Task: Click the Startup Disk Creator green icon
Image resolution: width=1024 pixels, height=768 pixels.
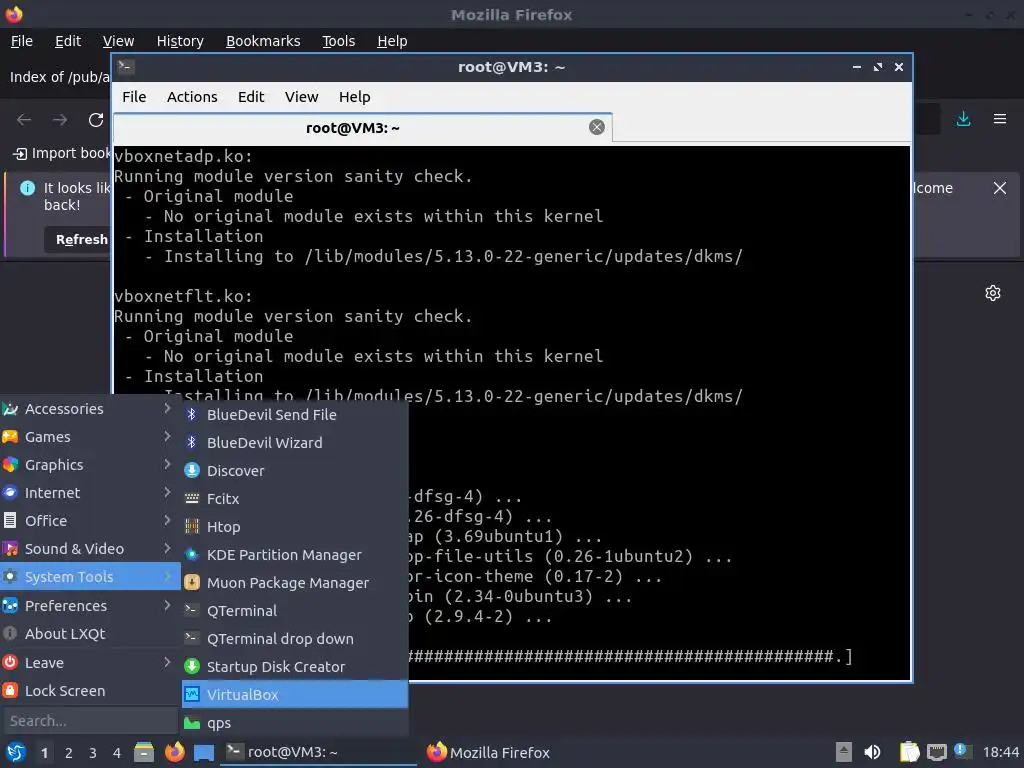Action: coord(191,666)
